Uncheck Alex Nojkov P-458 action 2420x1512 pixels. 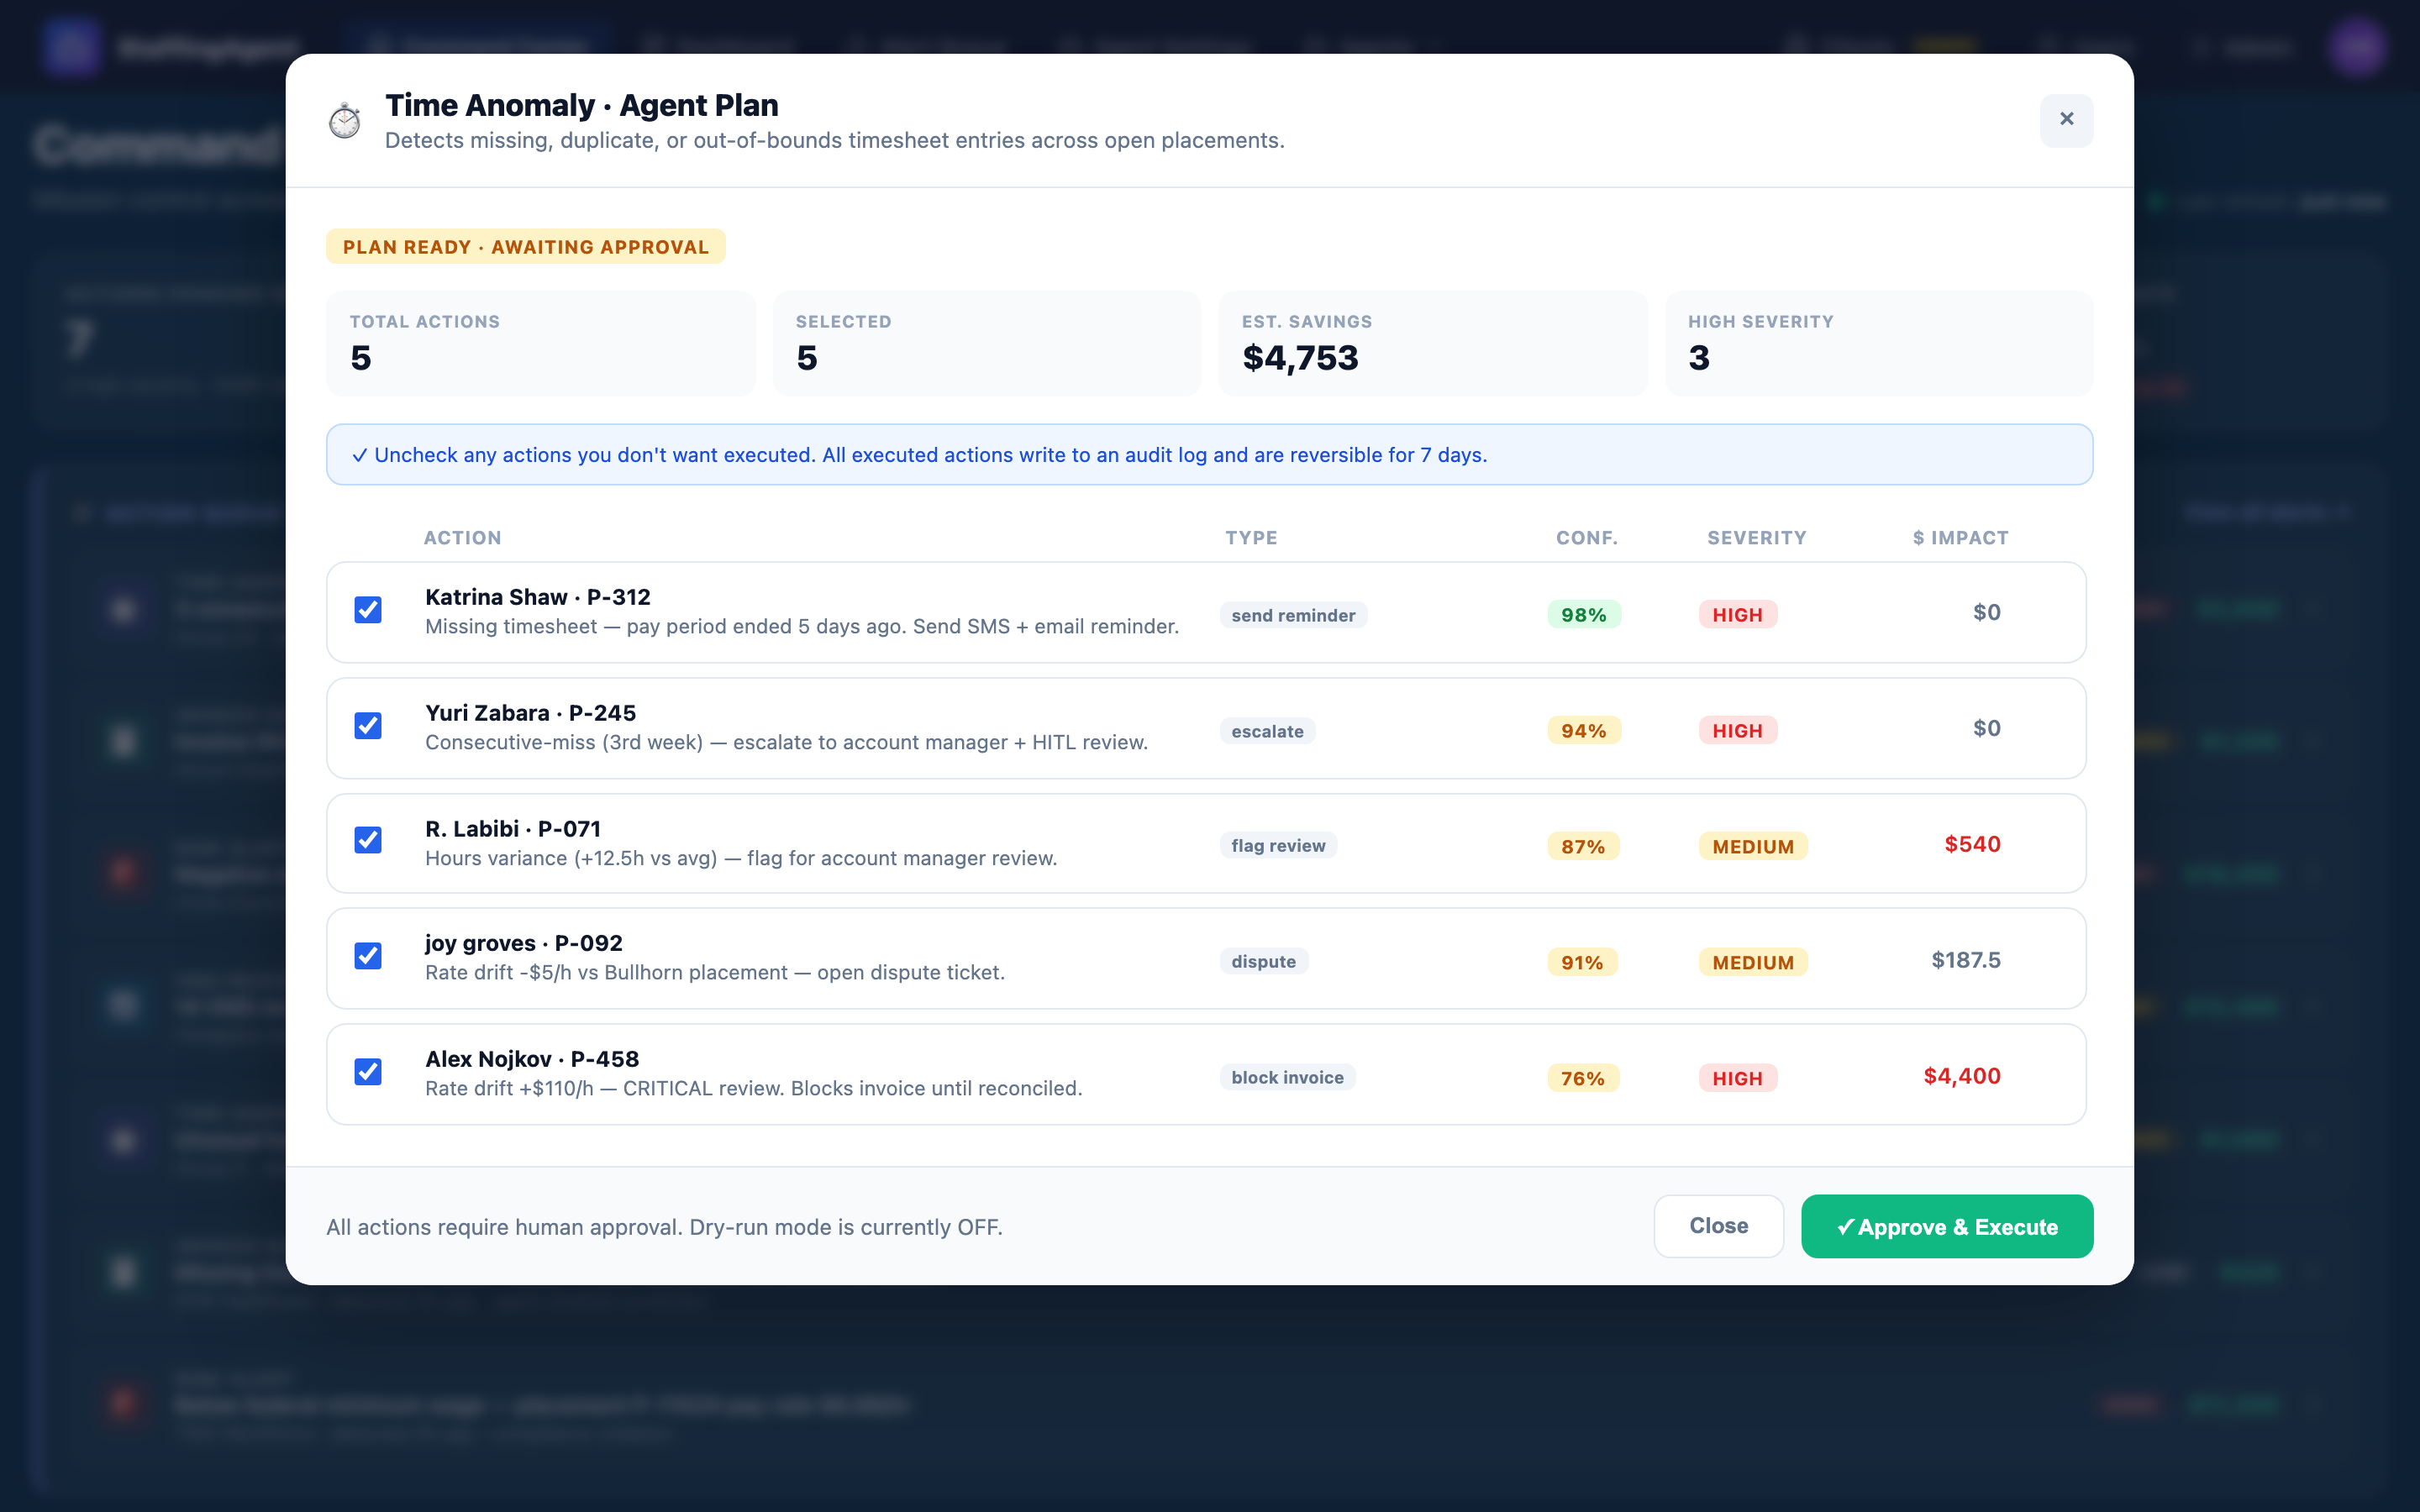pos(368,1073)
